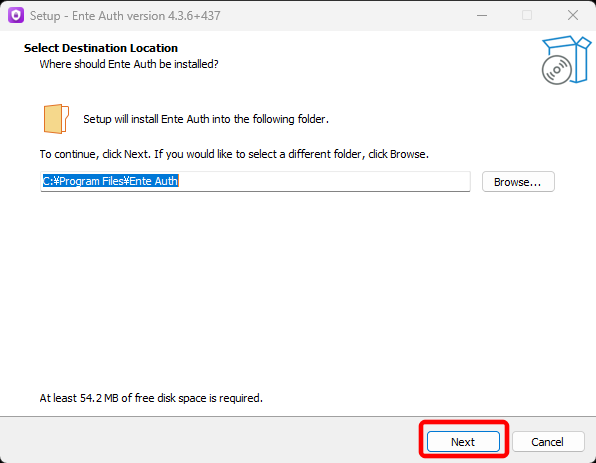Click the blank white area below the path field
596x463 pixels.
tap(296, 289)
